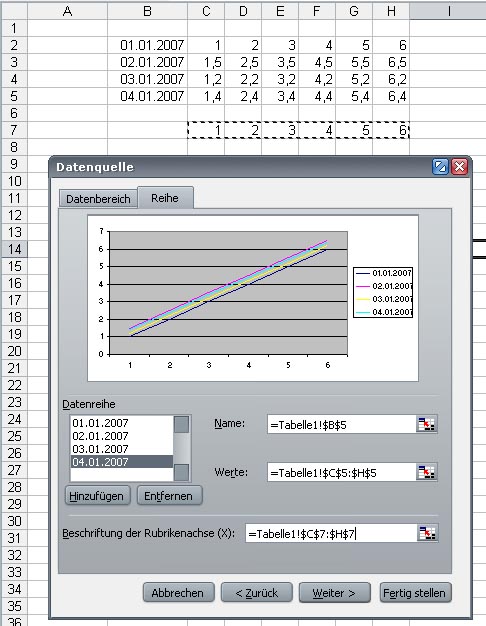Click the Datenreihe list scroll up arrow
Image resolution: width=486 pixels, height=626 pixels.
[182, 424]
